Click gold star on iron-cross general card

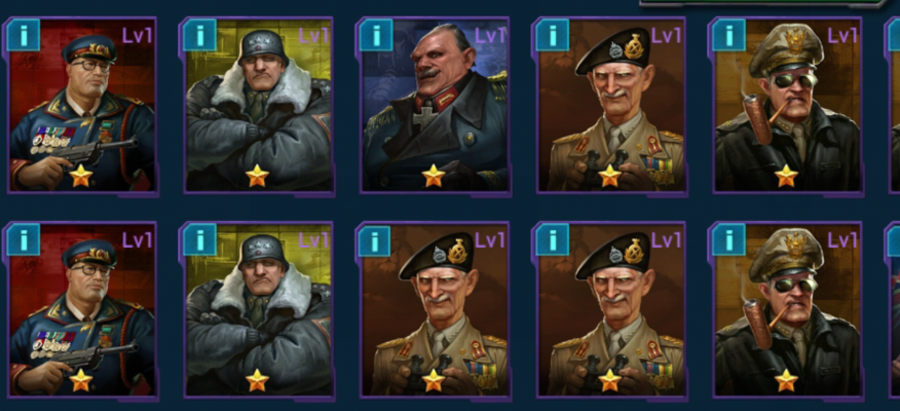[x=433, y=176]
